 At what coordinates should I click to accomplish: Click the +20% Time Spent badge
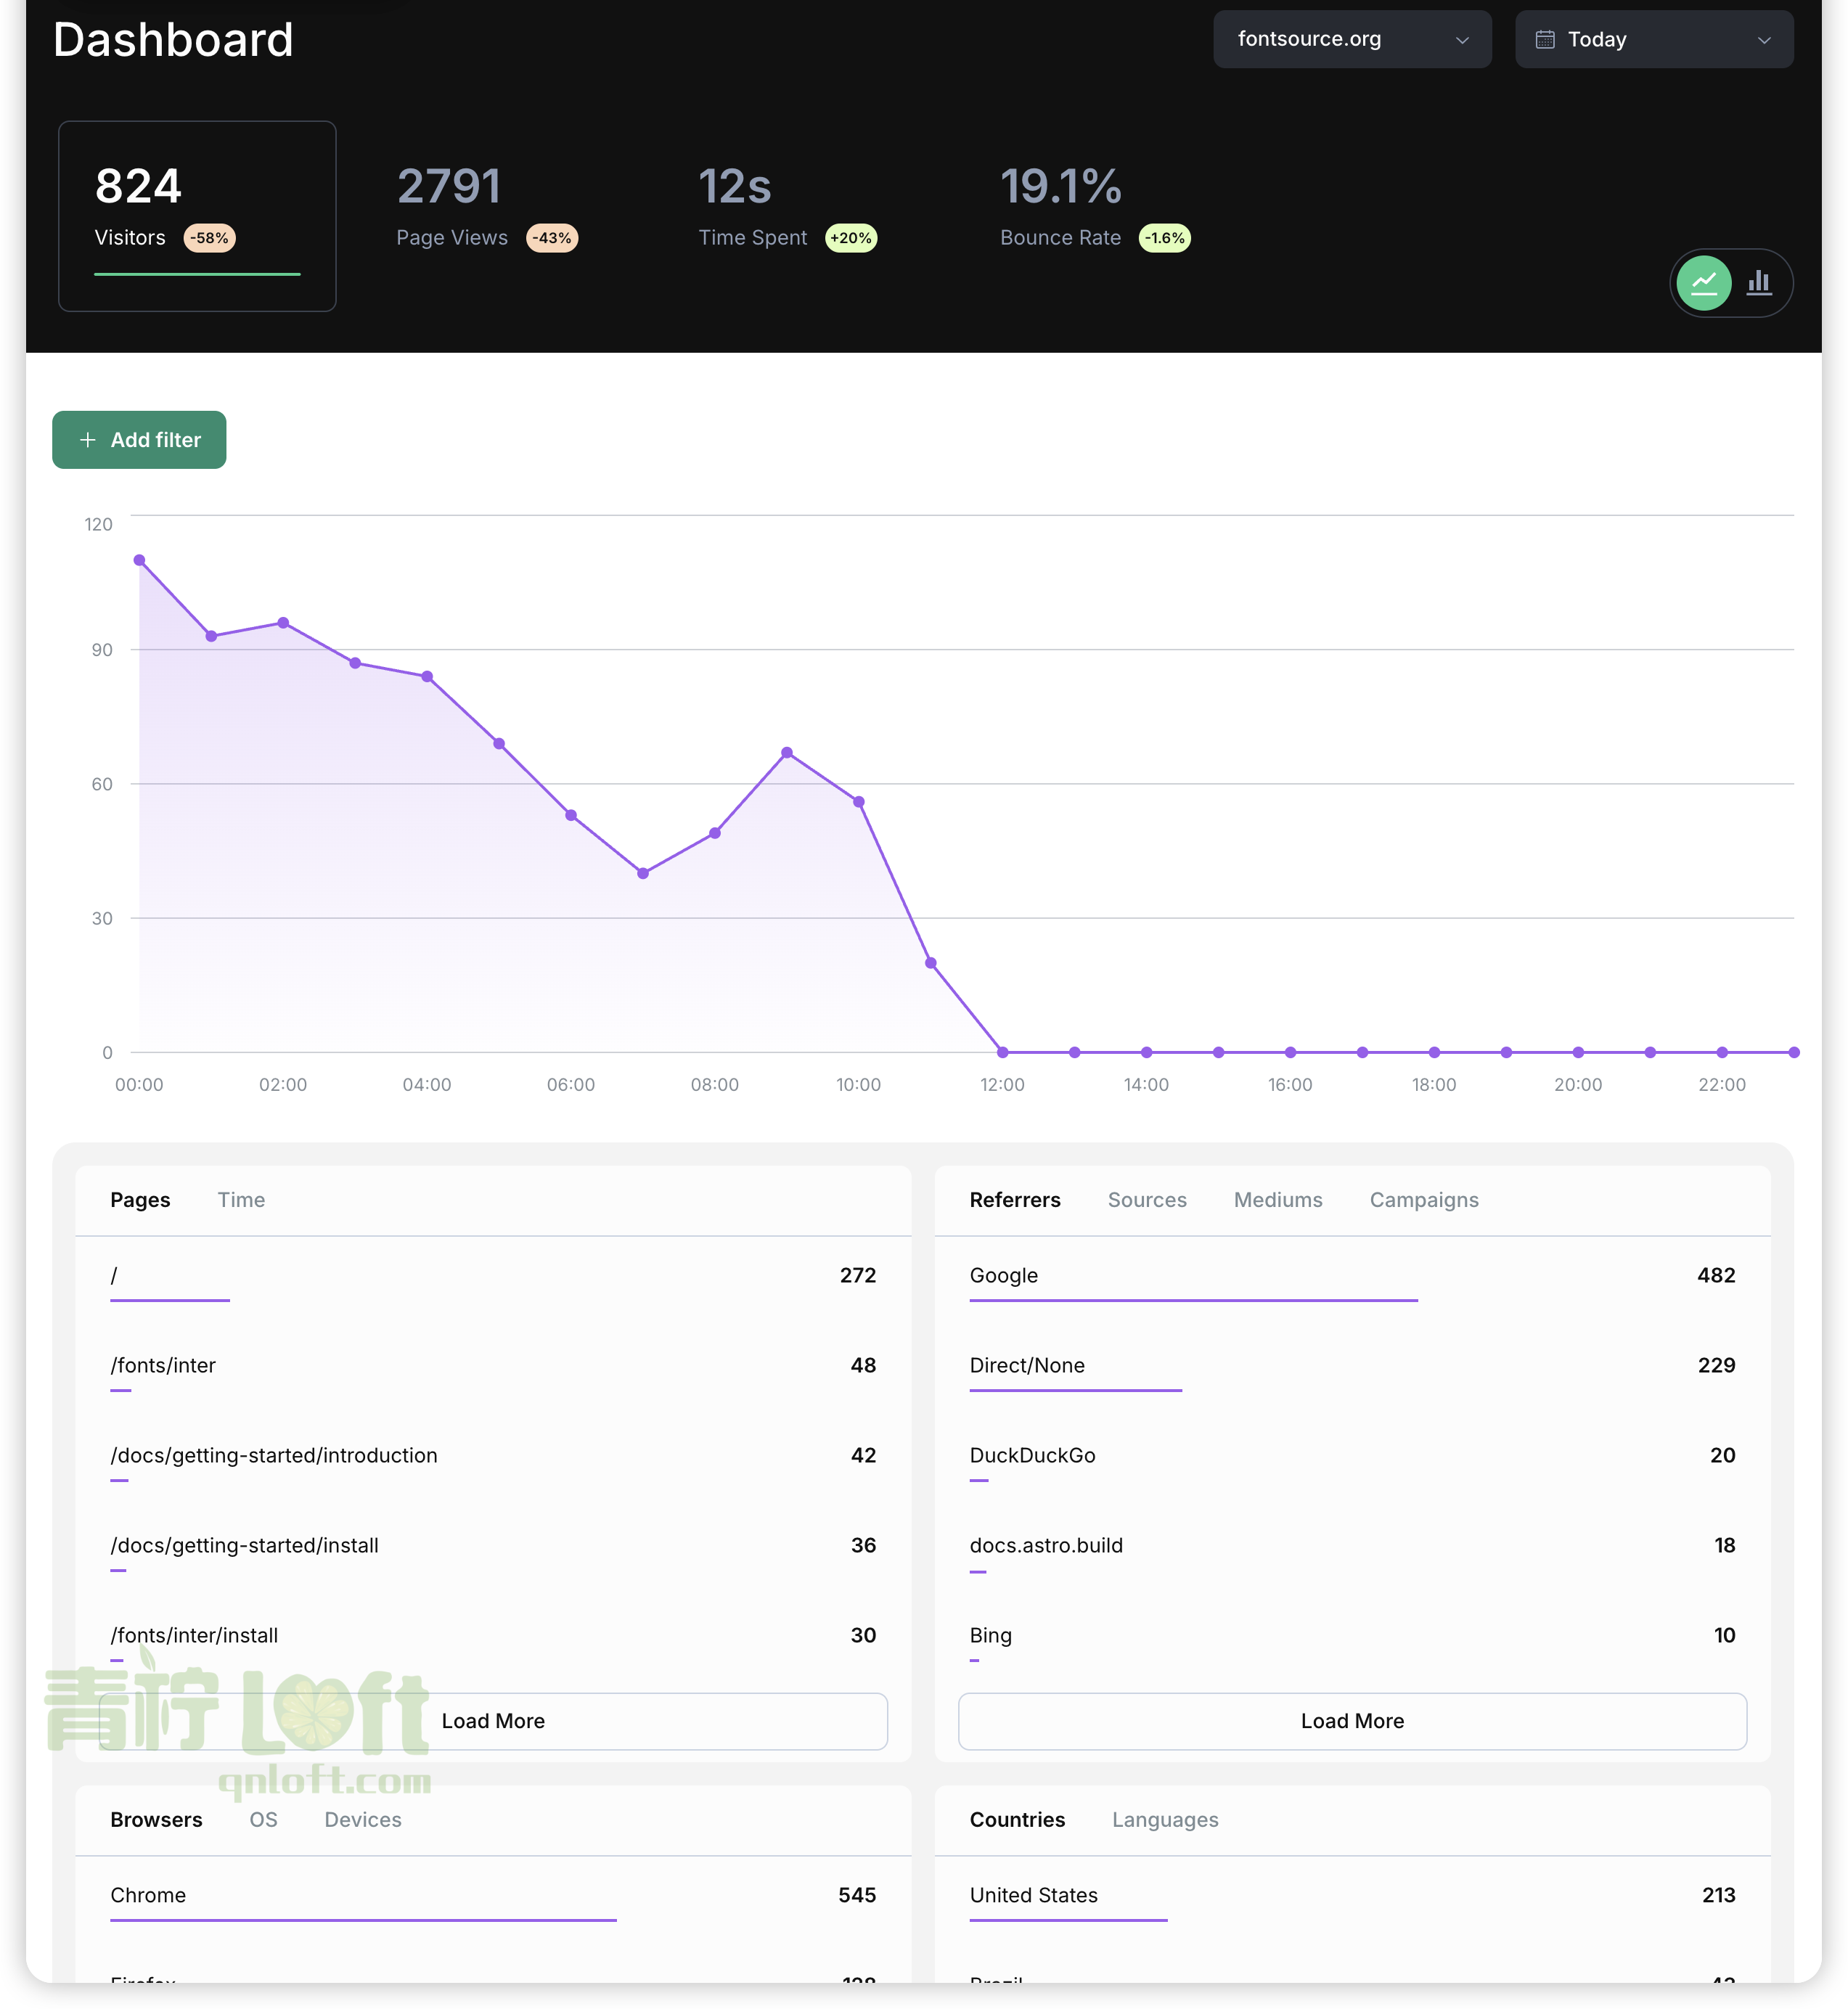(851, 238)
